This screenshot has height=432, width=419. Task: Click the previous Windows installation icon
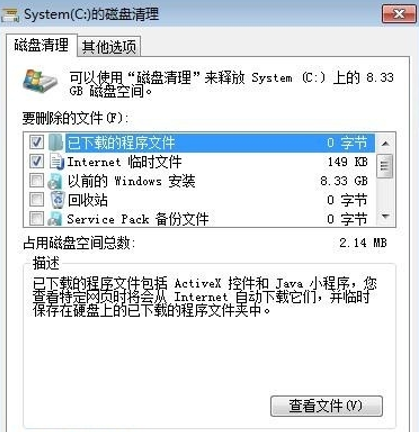[55, 181]
